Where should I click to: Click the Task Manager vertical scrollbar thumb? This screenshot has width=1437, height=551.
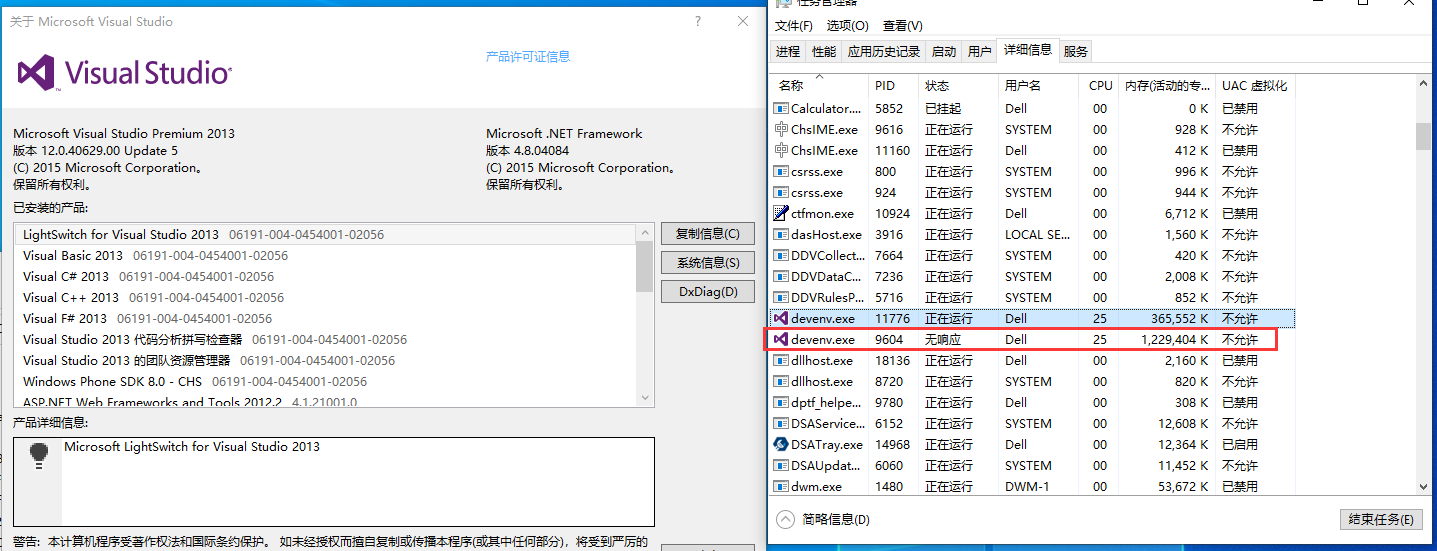tap(1424, 136)
